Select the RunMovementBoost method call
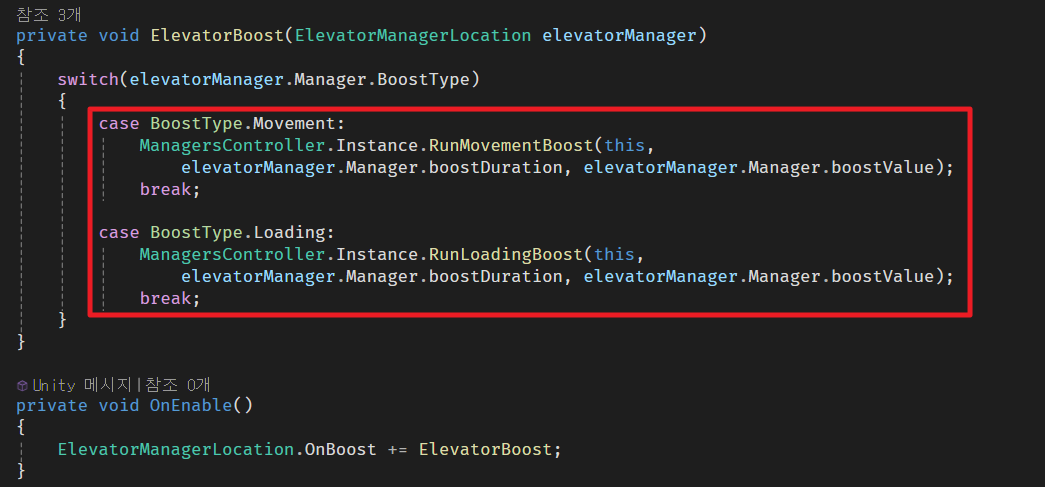This screenshot has width=1045, height=487. (511, 145)
